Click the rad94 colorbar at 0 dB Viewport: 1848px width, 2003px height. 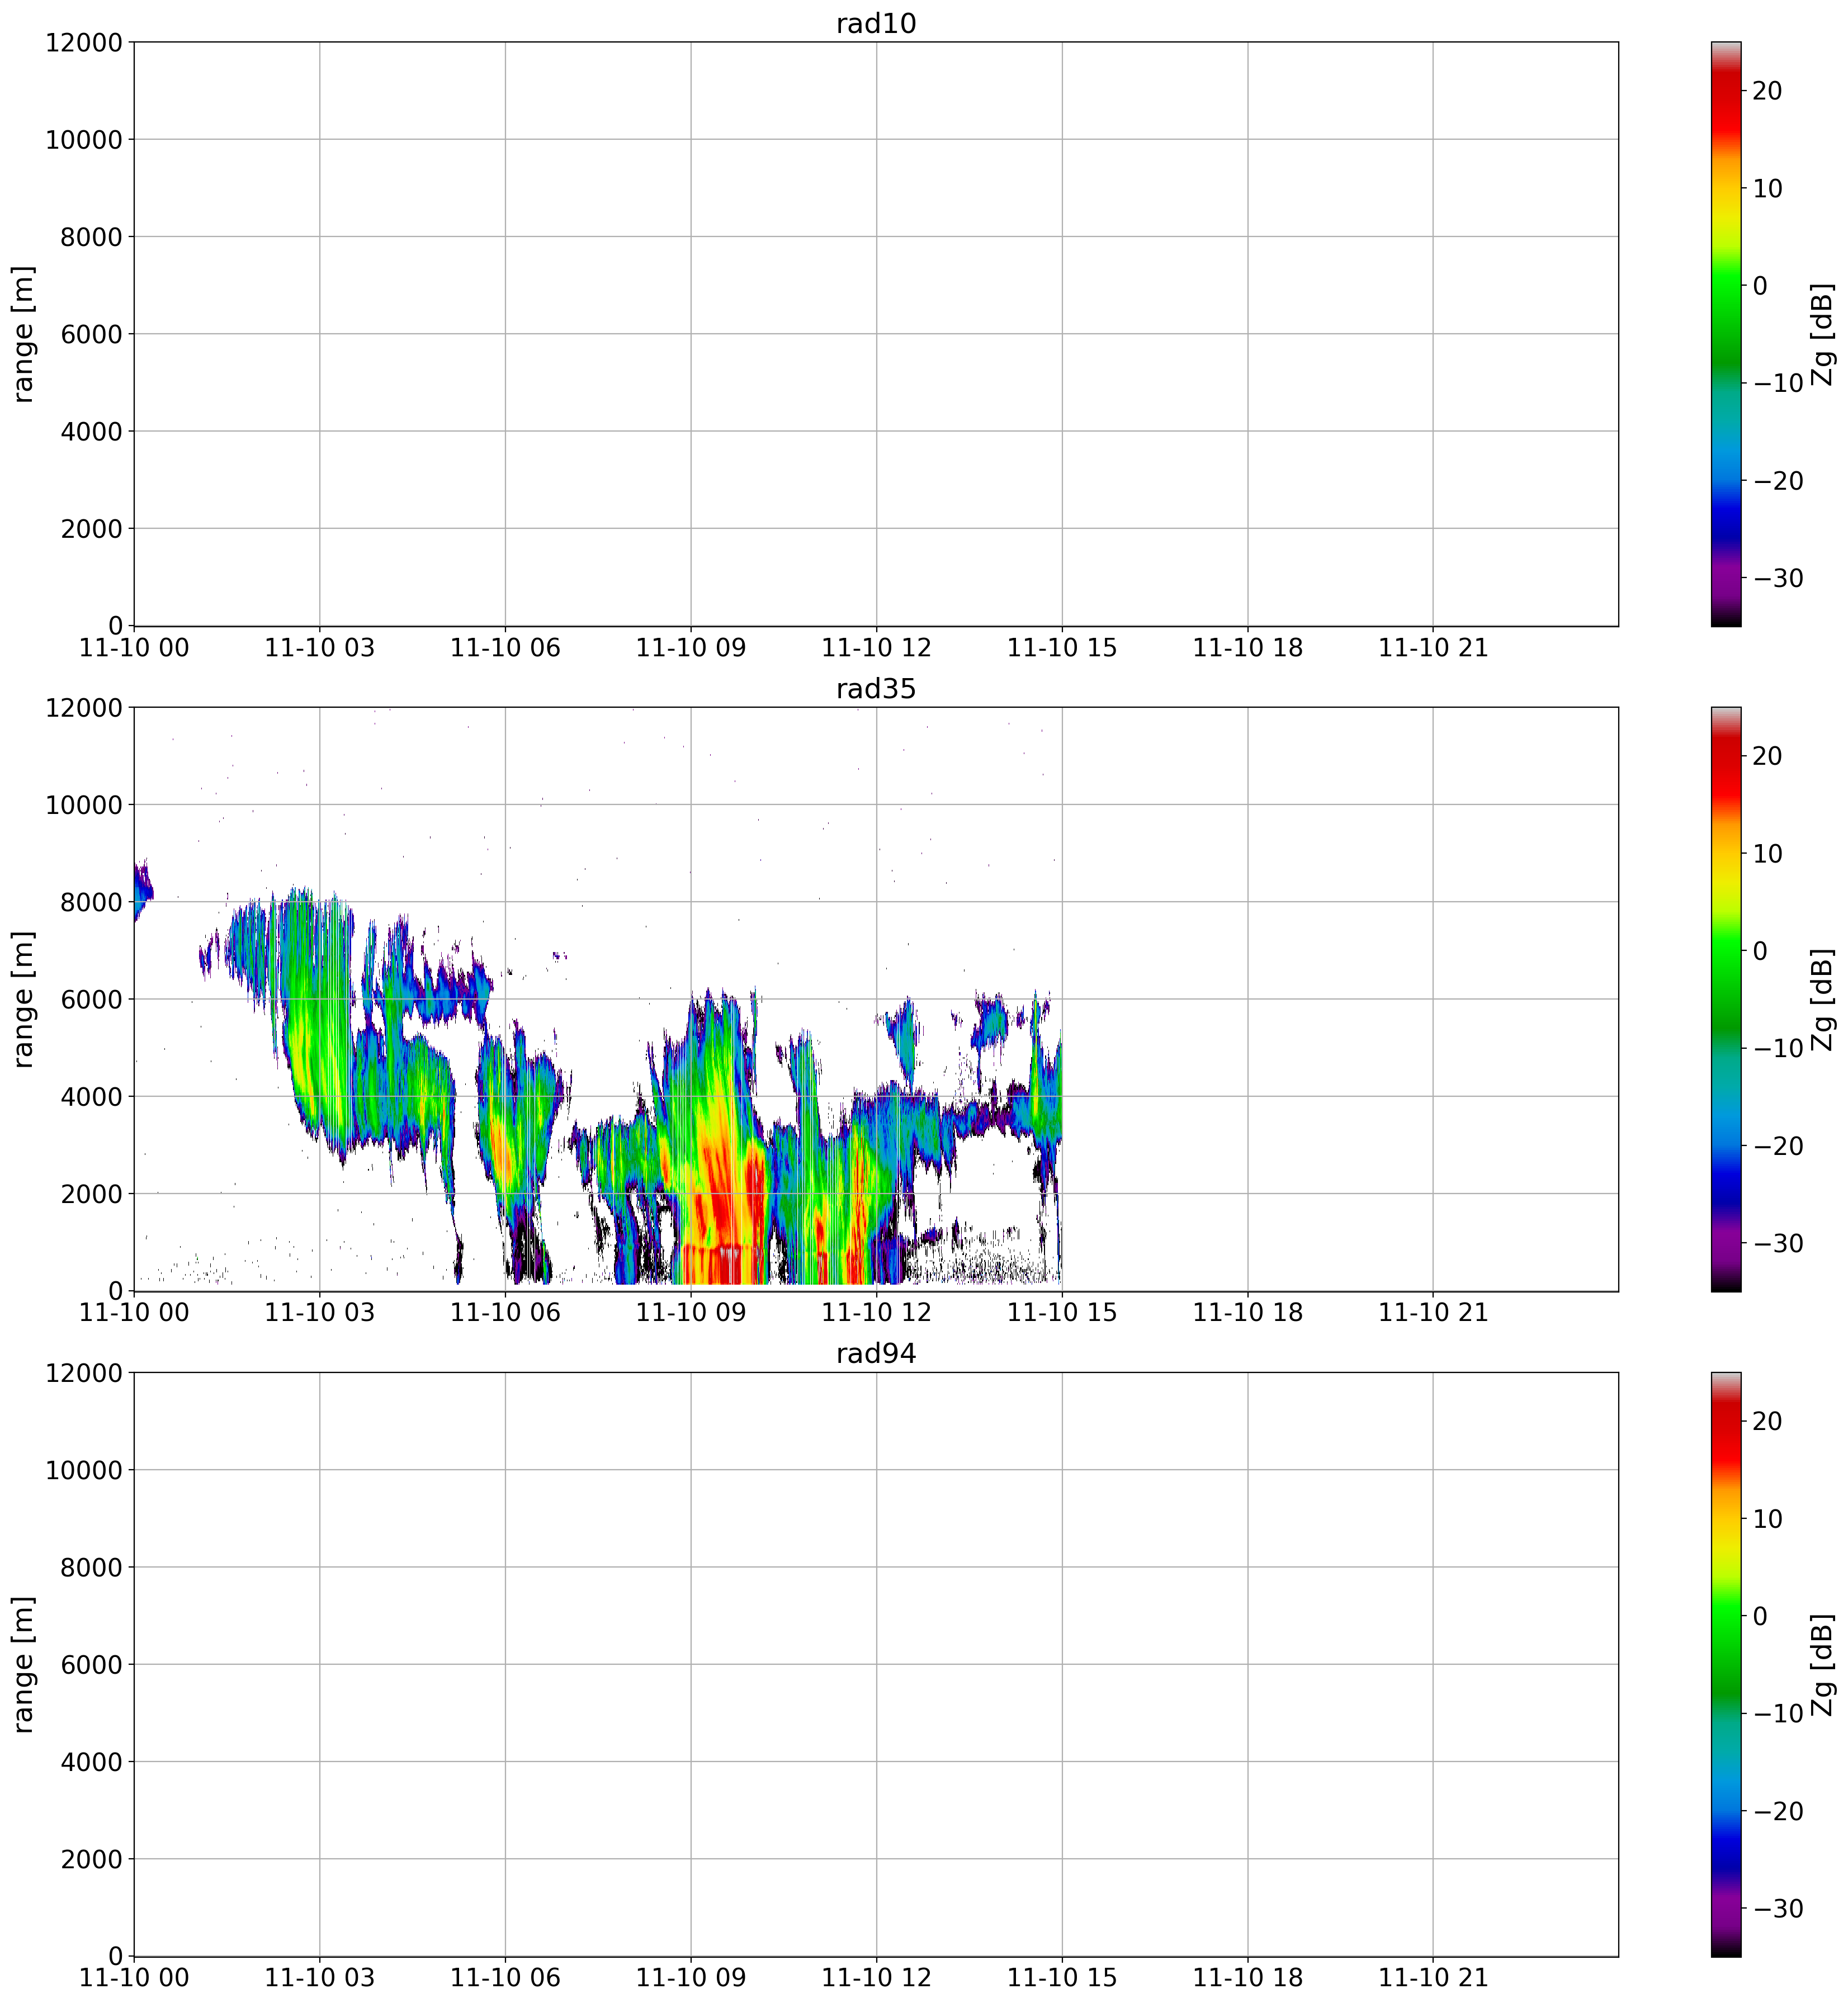click(x=1726, y=1616)
